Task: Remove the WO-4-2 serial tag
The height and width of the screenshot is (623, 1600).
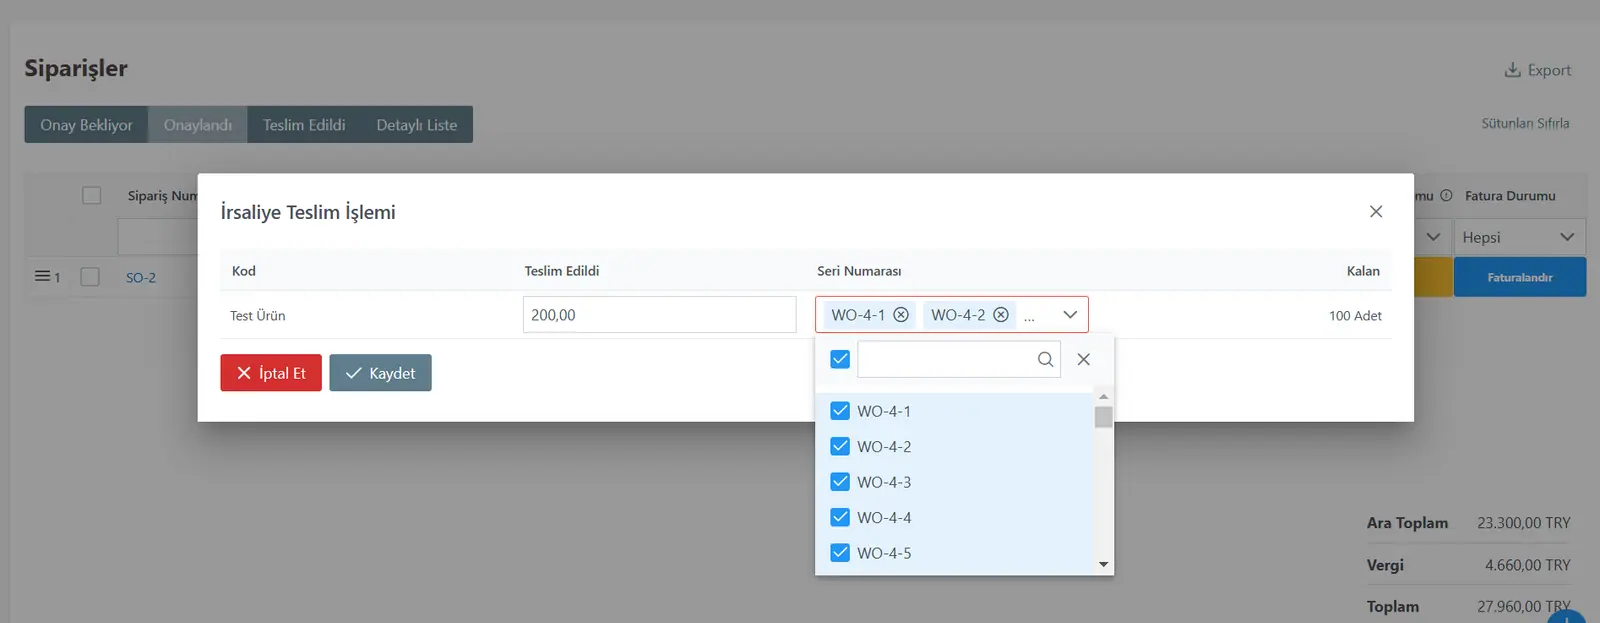Action: click(1001, 315)
